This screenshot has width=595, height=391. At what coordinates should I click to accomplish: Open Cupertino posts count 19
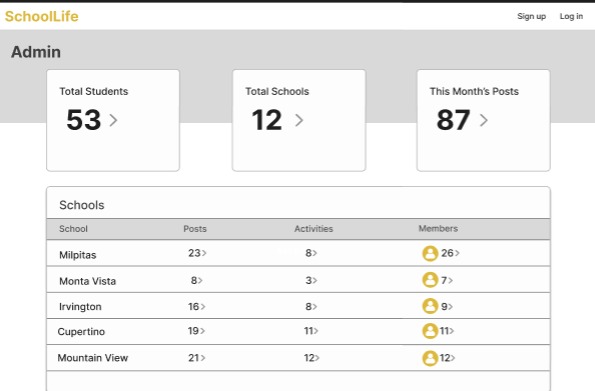[196, 331]
